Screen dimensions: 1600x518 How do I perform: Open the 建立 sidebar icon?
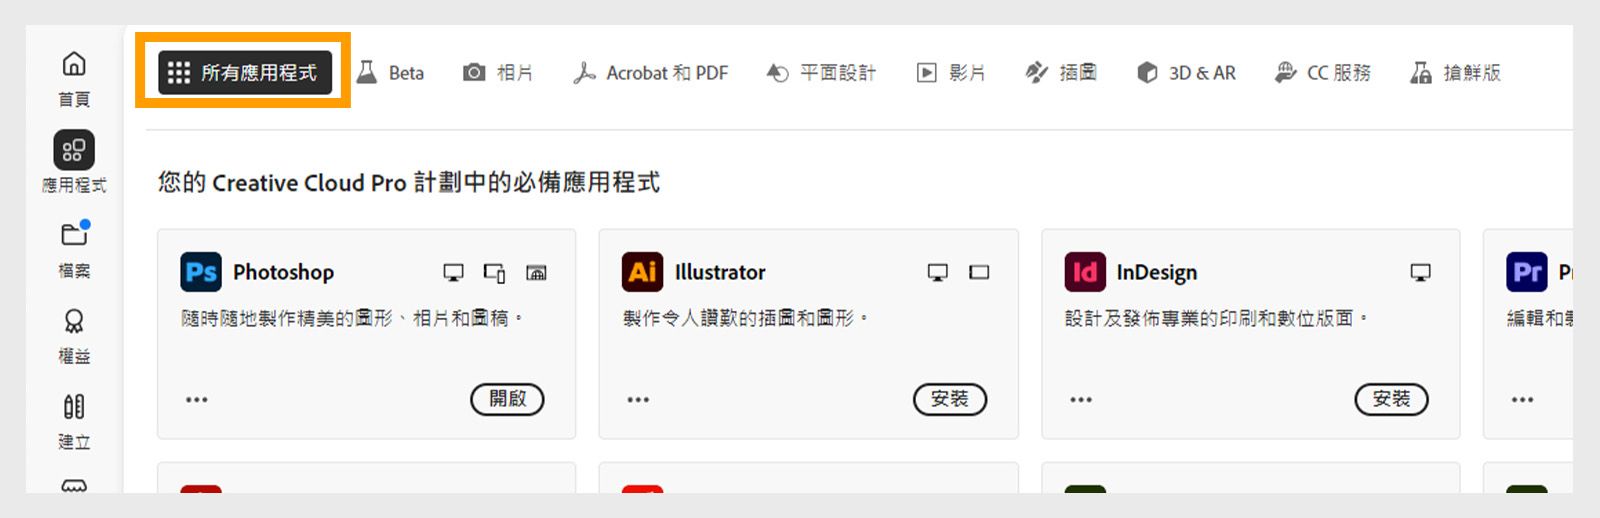tap(74, 407)
